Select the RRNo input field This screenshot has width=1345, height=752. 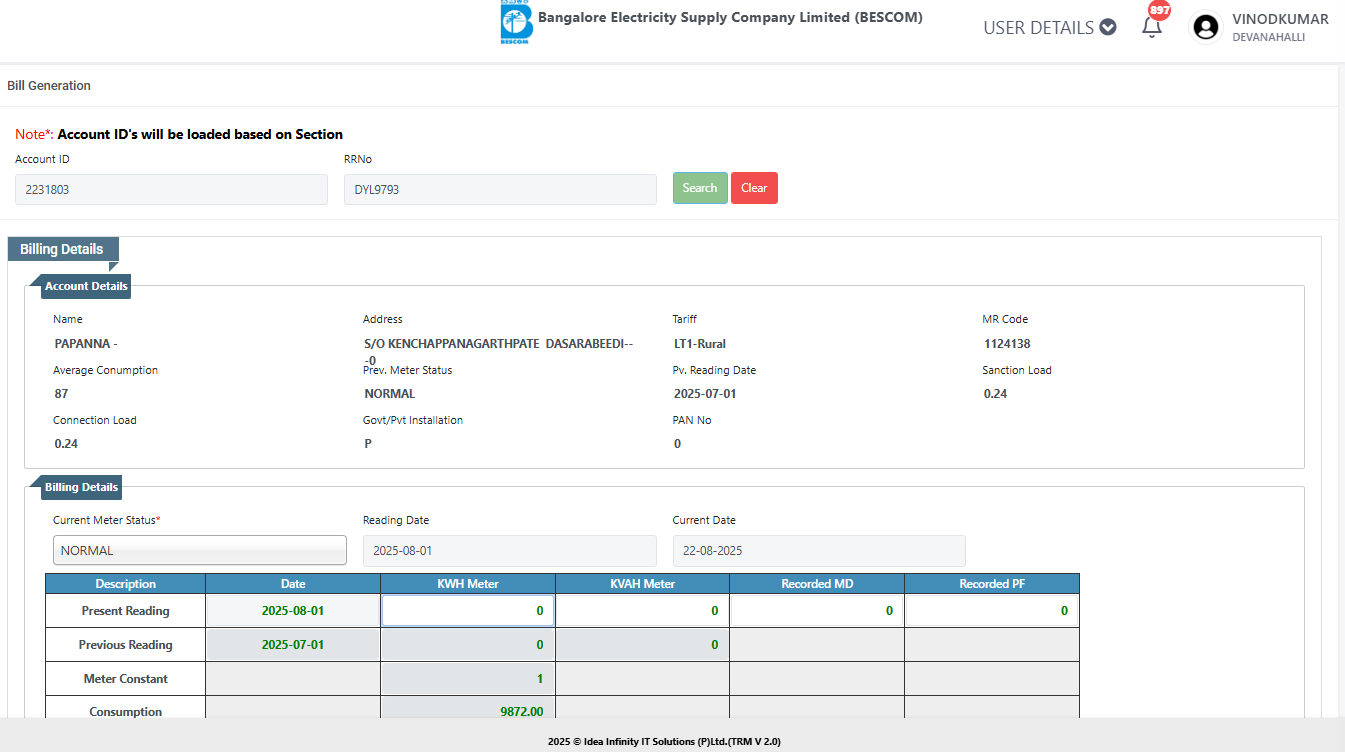tap(500, 189)
